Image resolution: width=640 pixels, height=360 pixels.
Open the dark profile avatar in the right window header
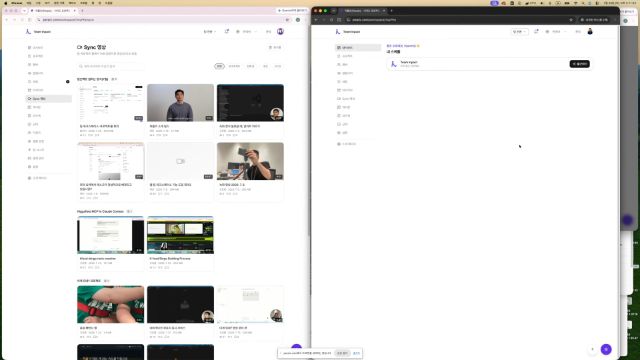(590, 31)
